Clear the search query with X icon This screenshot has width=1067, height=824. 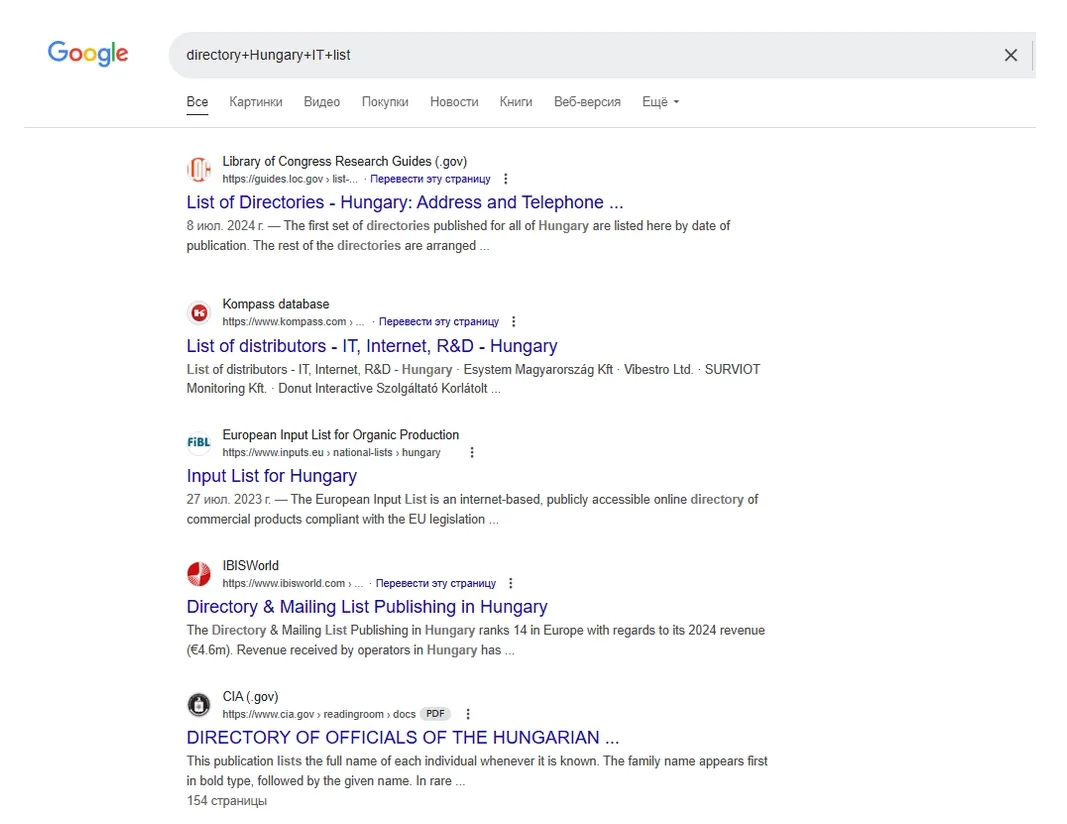(1011, 55)
